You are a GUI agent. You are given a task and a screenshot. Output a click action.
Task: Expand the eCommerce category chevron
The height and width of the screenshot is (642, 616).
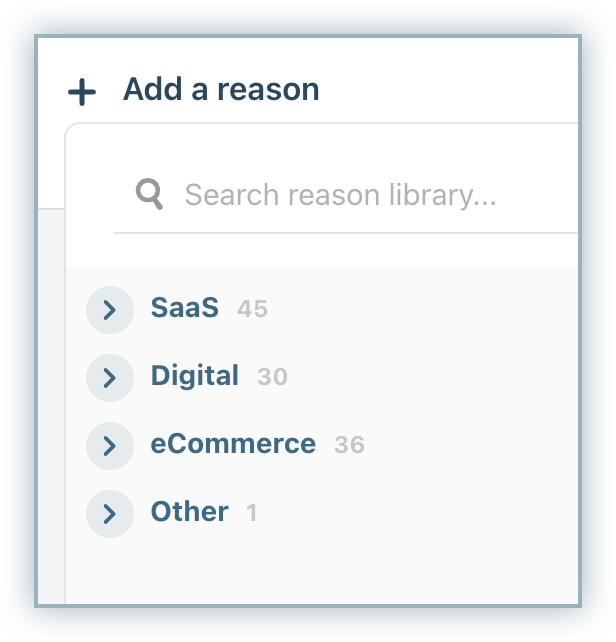[x=110, y=445]
